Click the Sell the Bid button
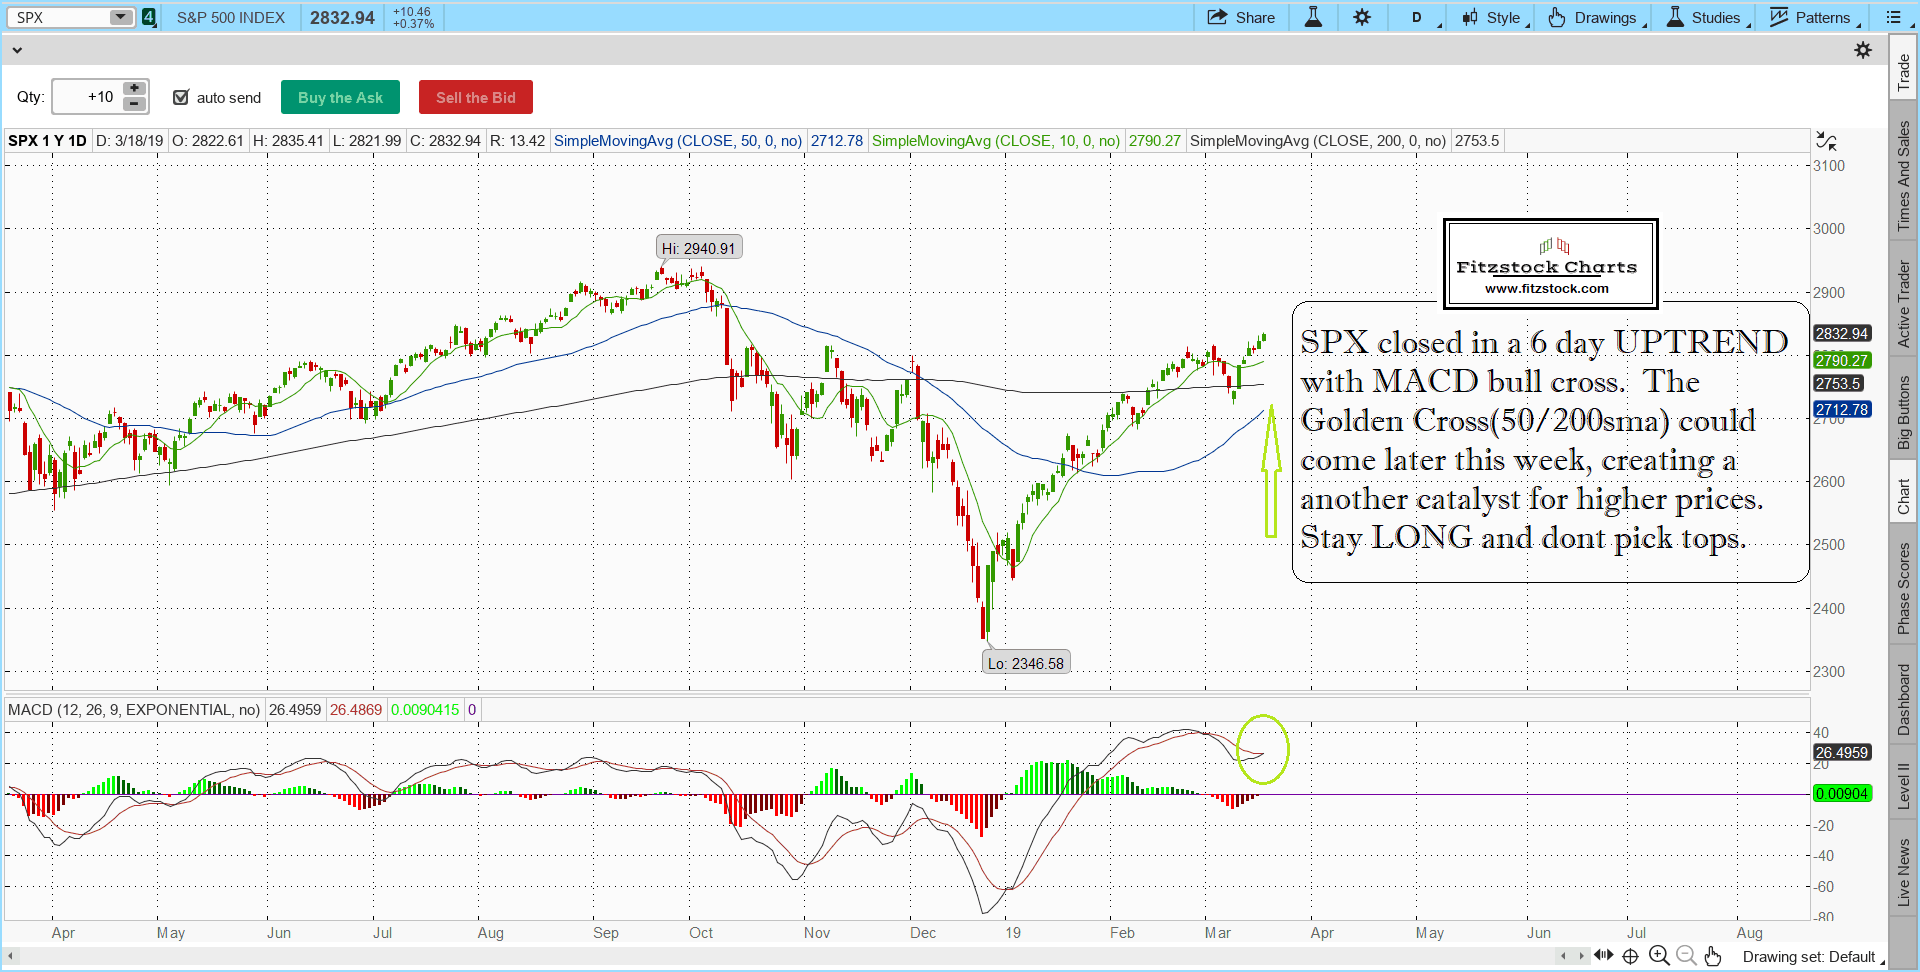The height and width of the screenshot is (972, 1920). [475, 97]
